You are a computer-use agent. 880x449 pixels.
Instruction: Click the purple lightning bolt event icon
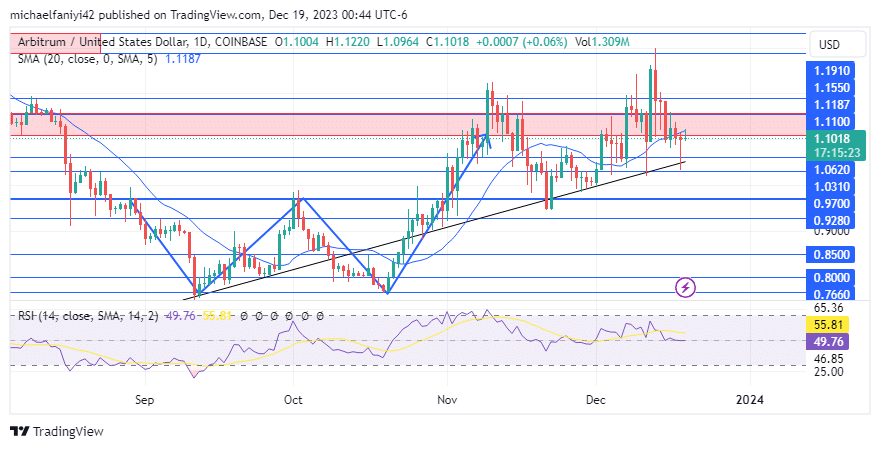[x=685, y=288]
